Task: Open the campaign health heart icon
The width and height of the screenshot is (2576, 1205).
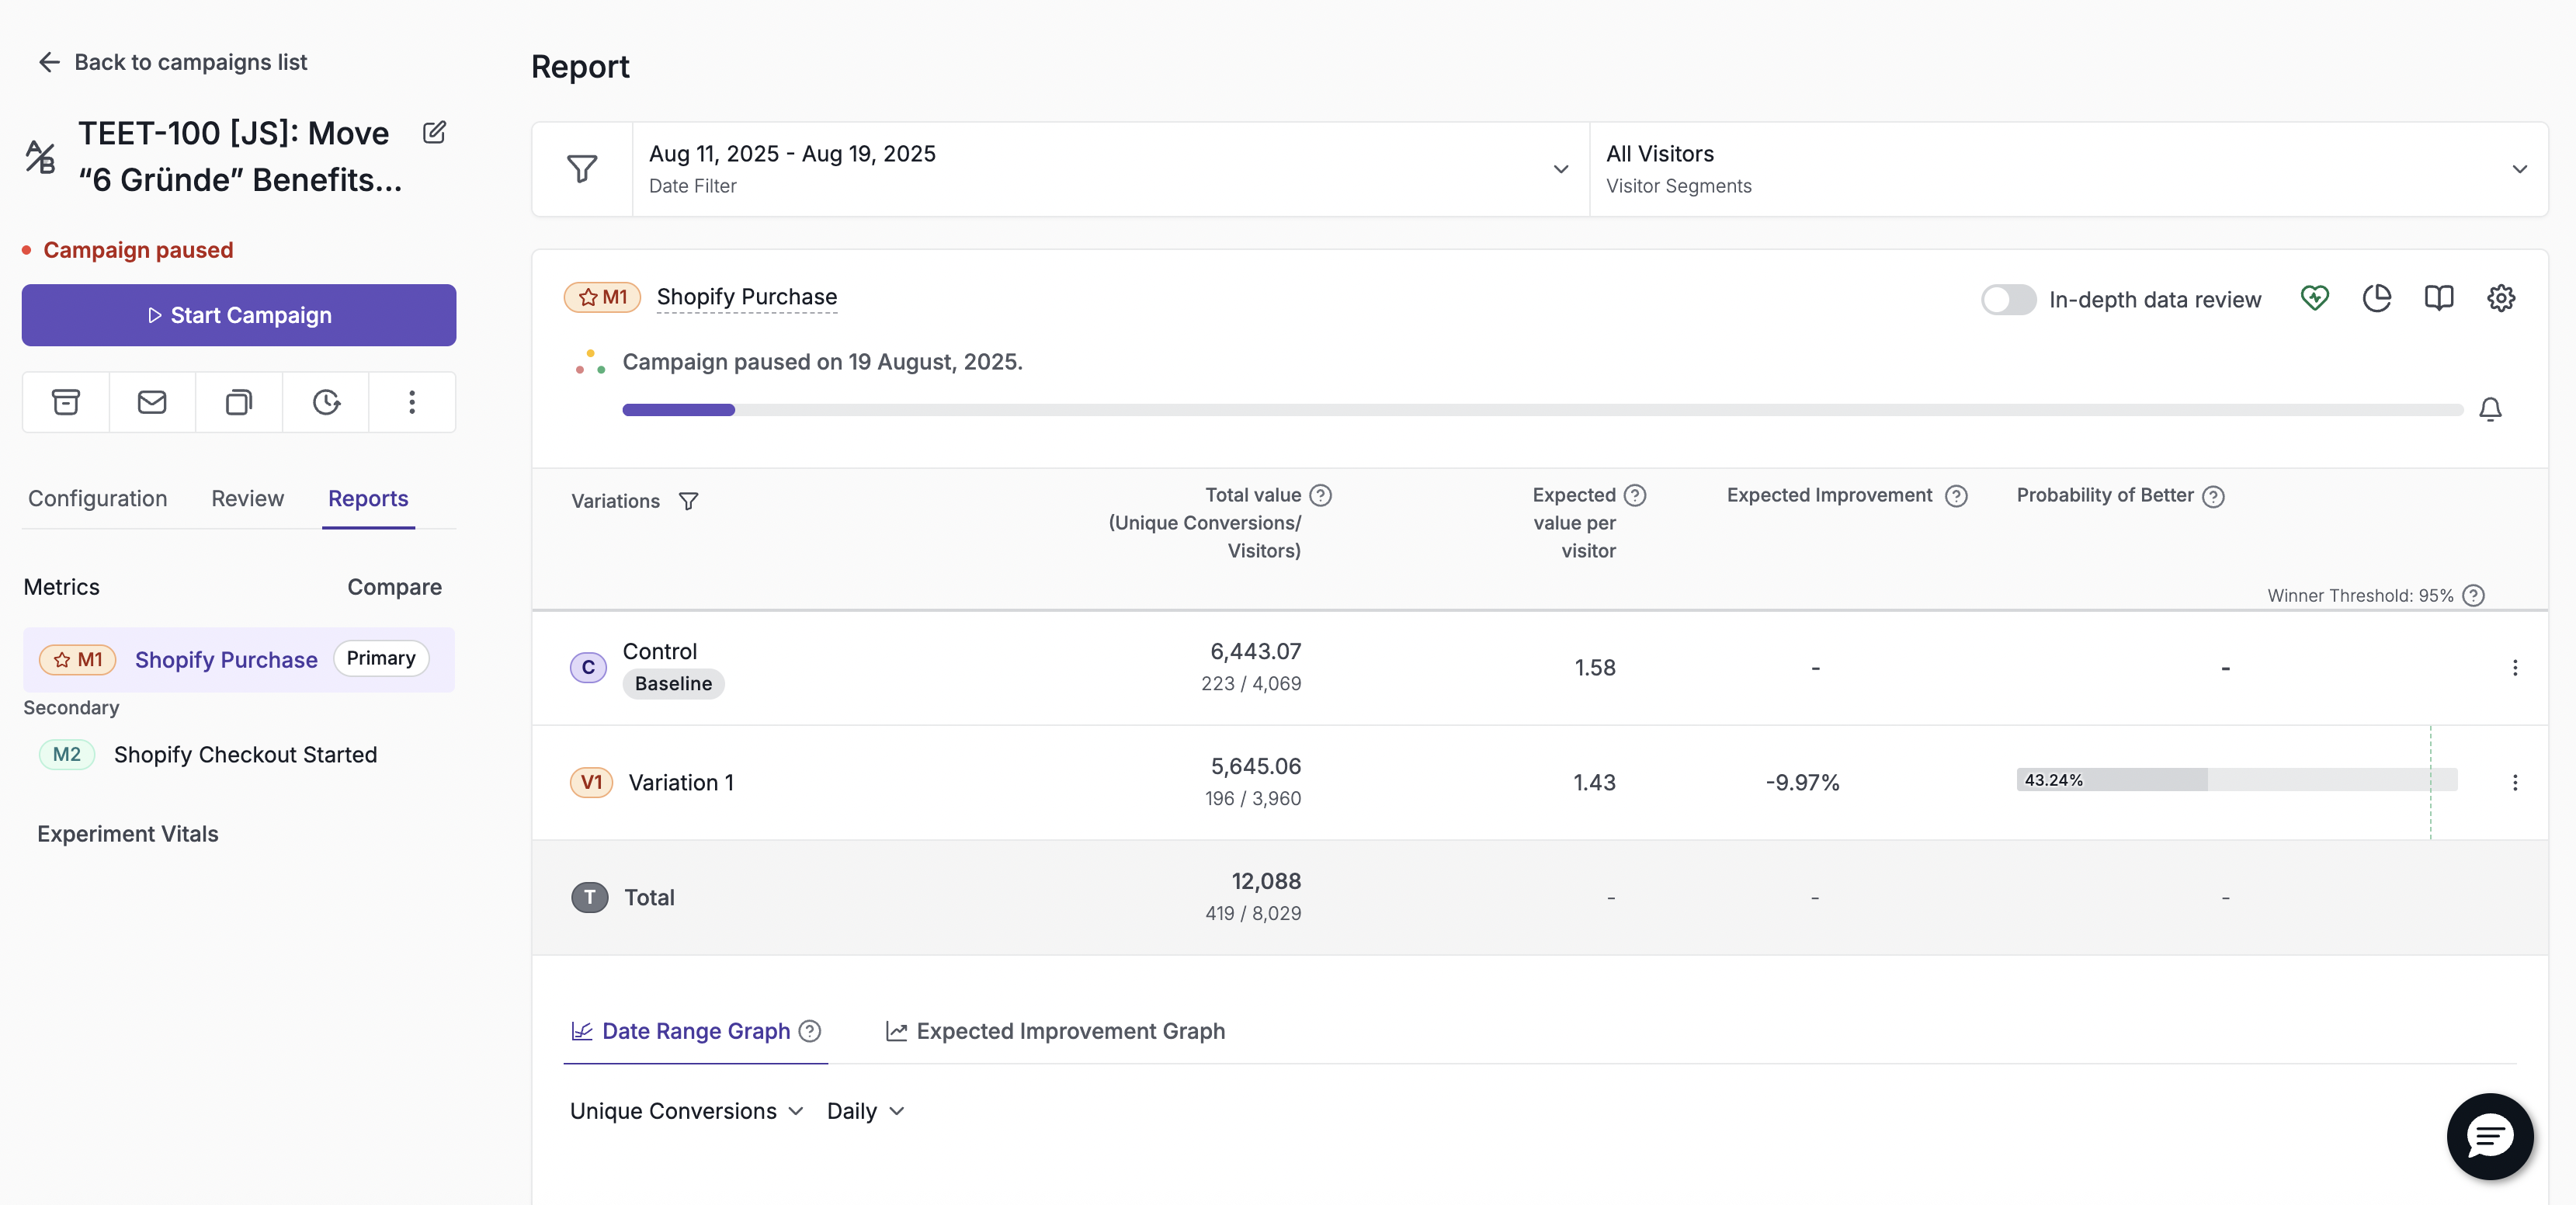Action: click(x=2314, y=298)
